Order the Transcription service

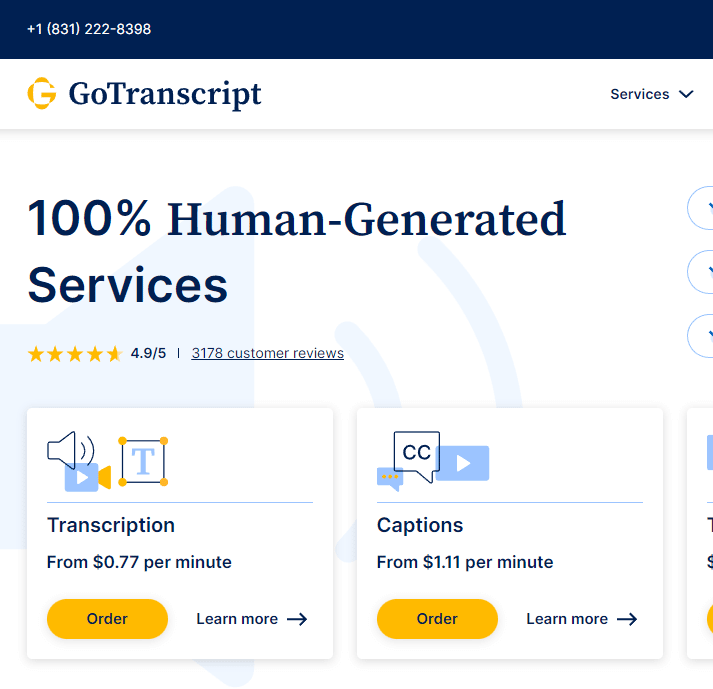pyautogui.click(x=107, y=619)
